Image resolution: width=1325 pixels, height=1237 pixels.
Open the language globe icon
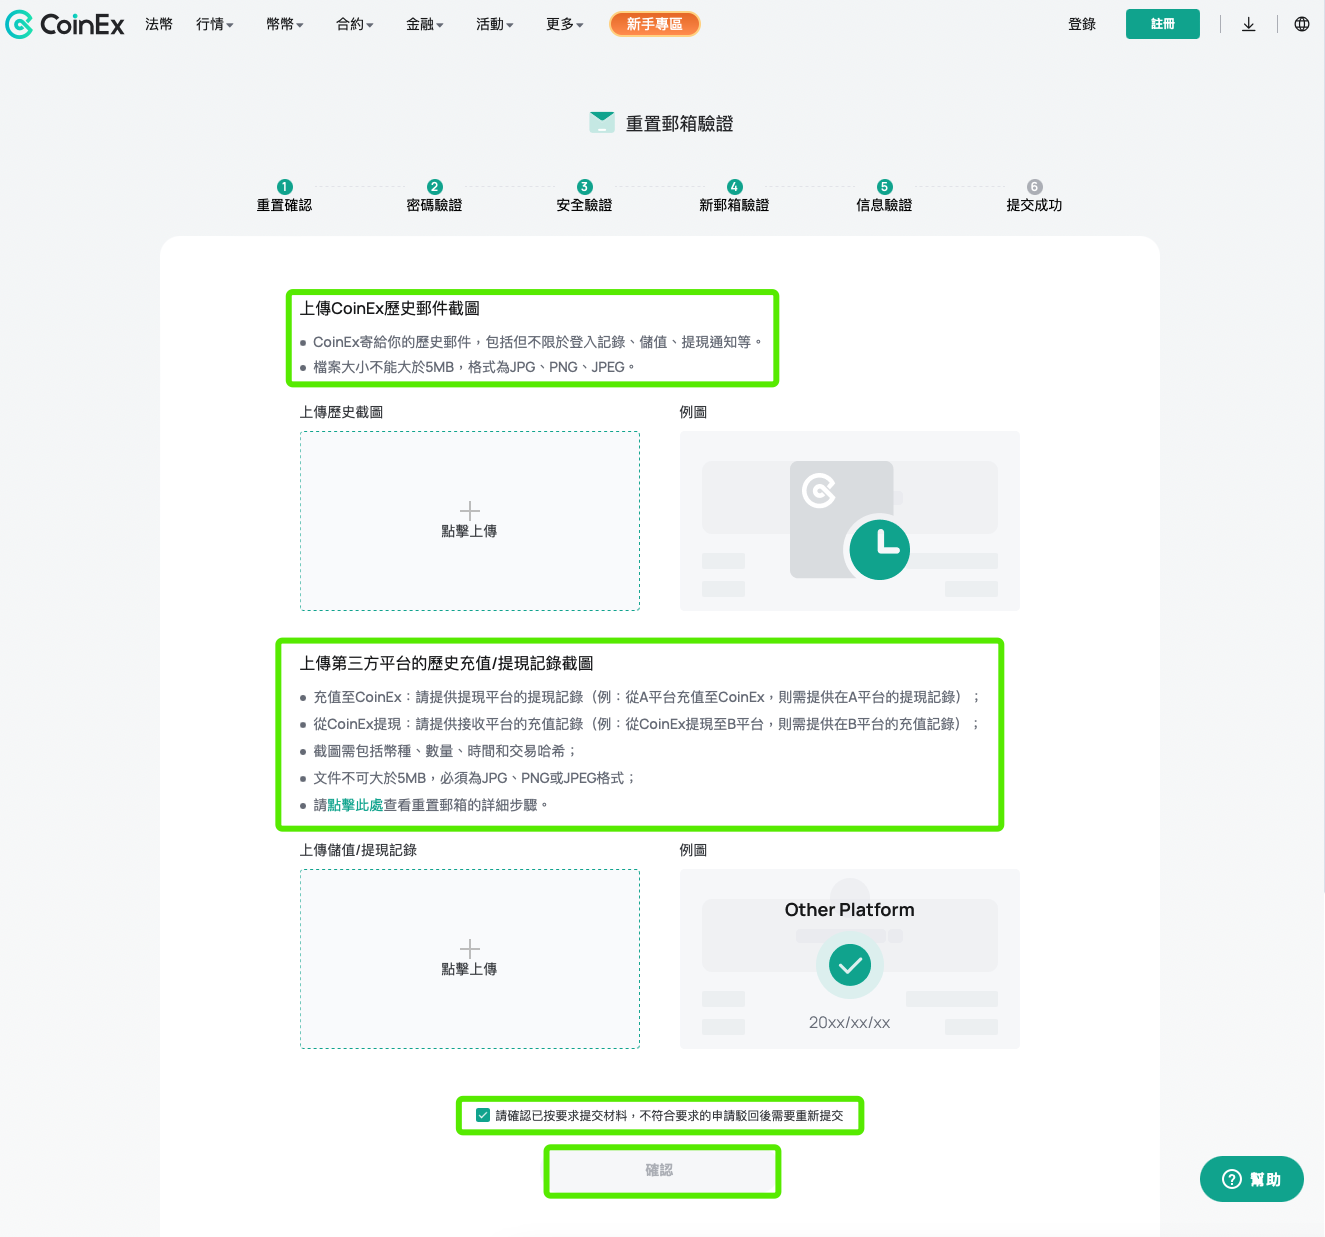coord(1302,24)
